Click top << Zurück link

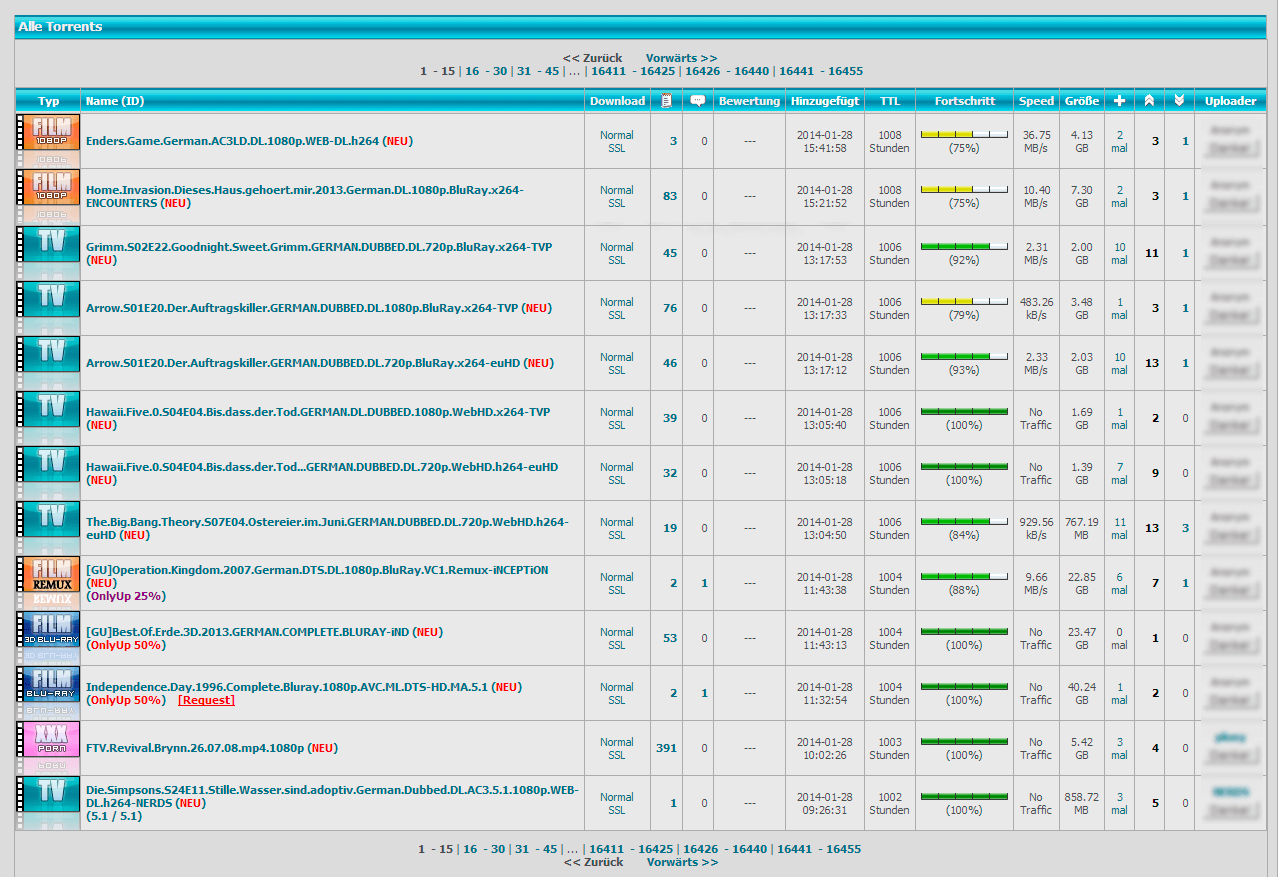(x=592, y=58)
